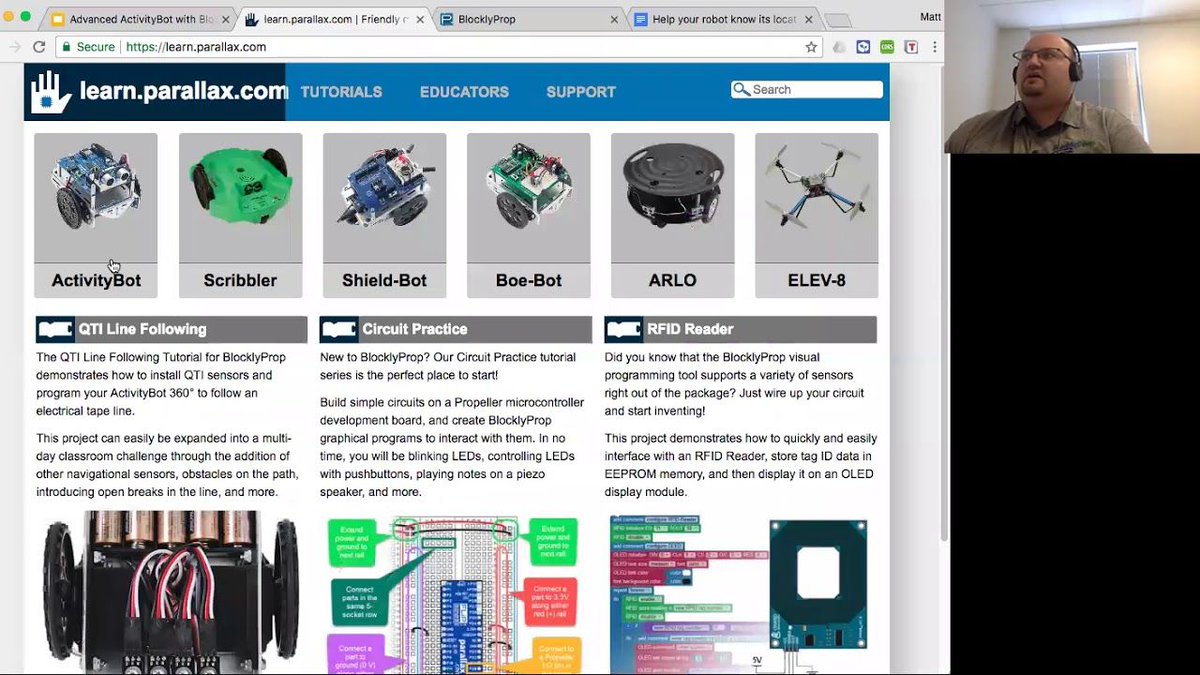Click the RFID Reader section icon
The height and width of the screenshot is (675, 1200).
click(624, 329)
